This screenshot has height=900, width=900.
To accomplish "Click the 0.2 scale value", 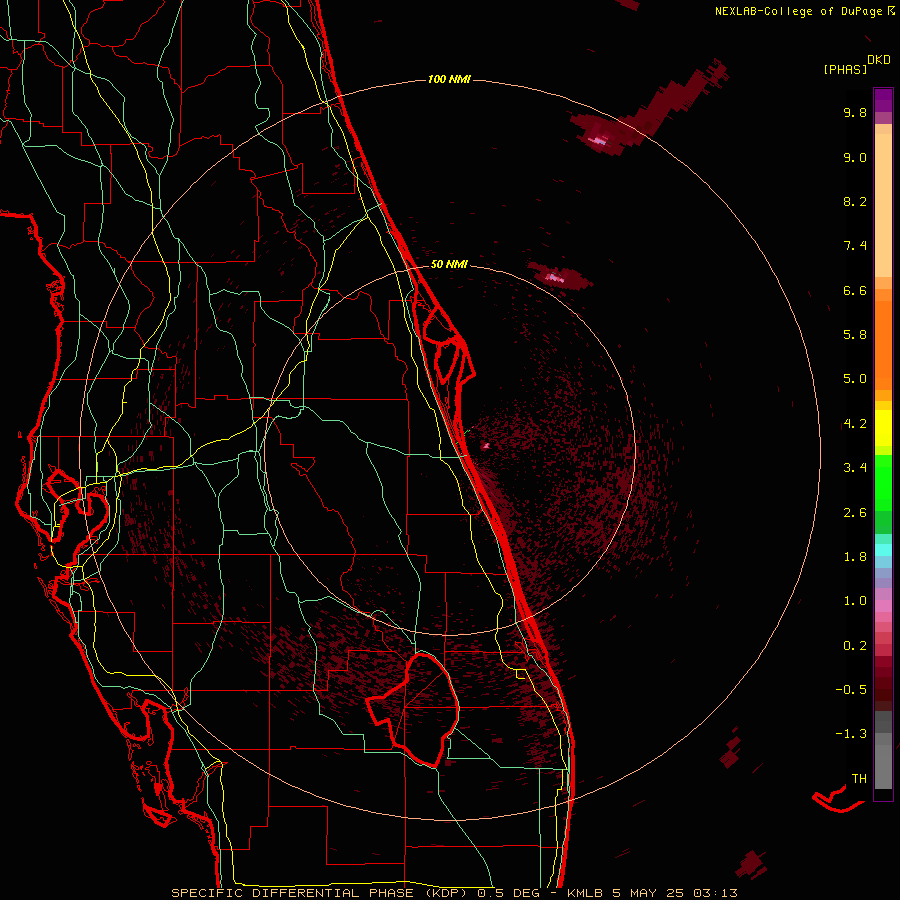I will pos(855,646).
